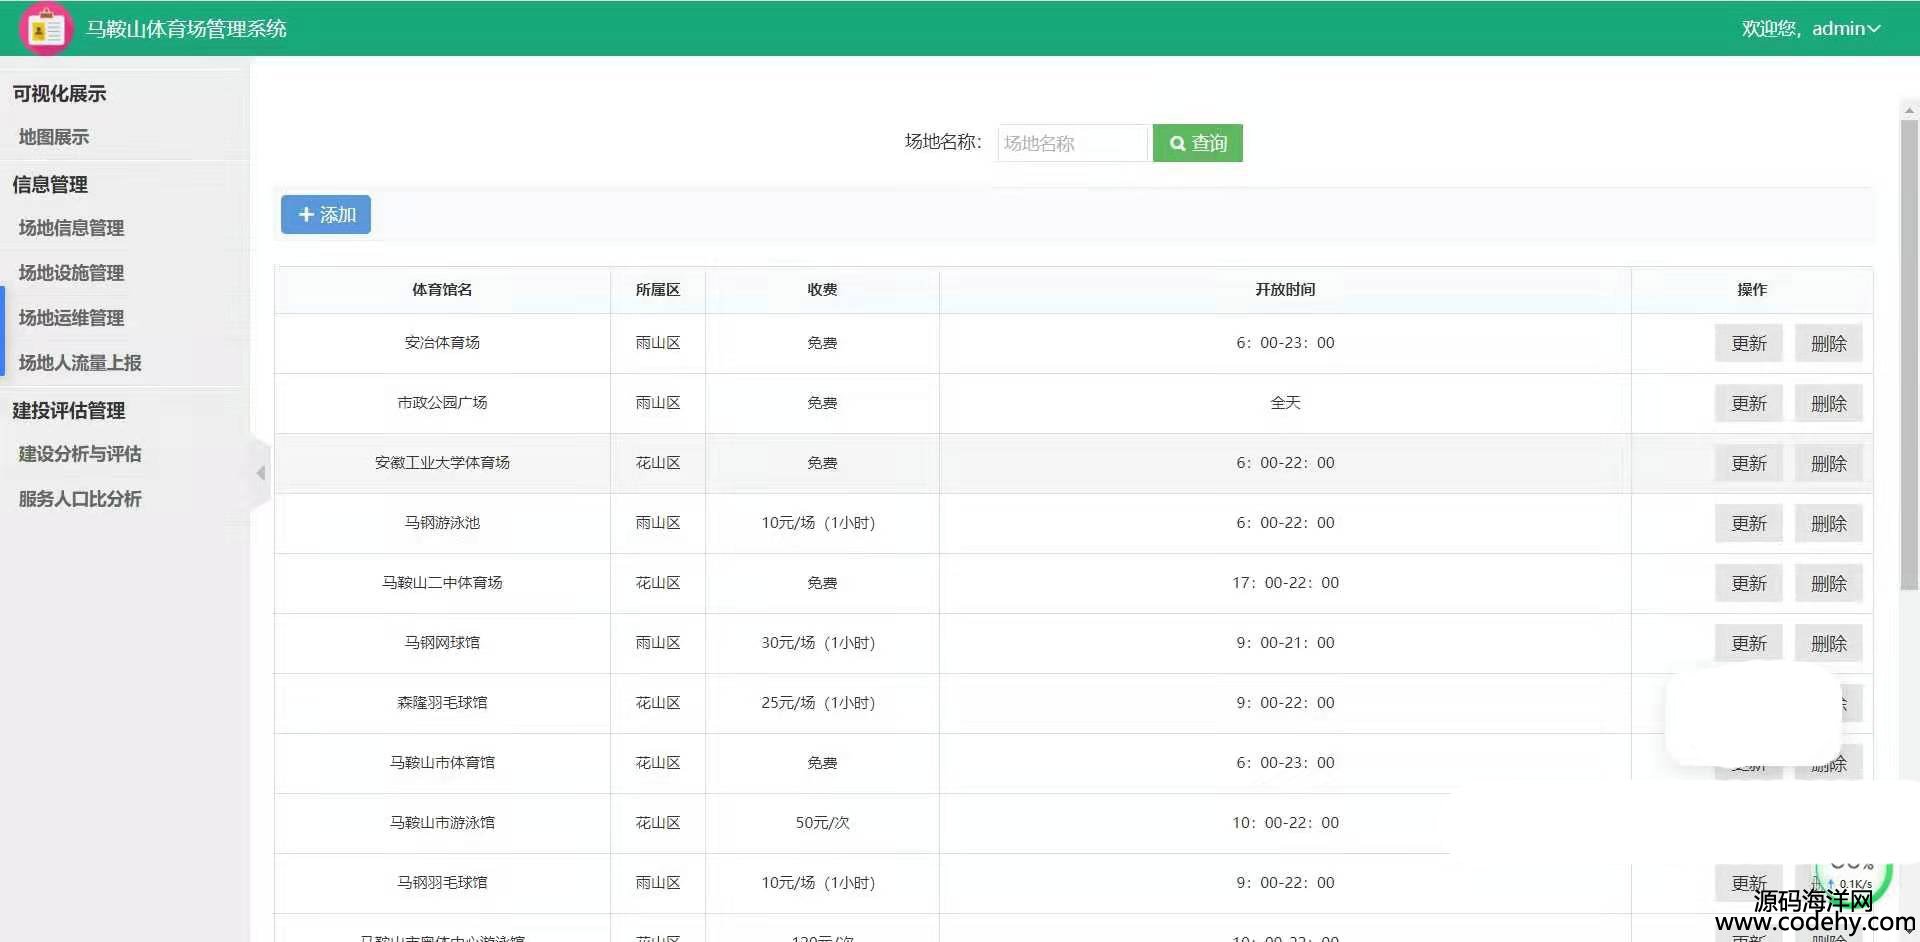
Task: Delete the 市政公园广场 row
Action: 1829,404
